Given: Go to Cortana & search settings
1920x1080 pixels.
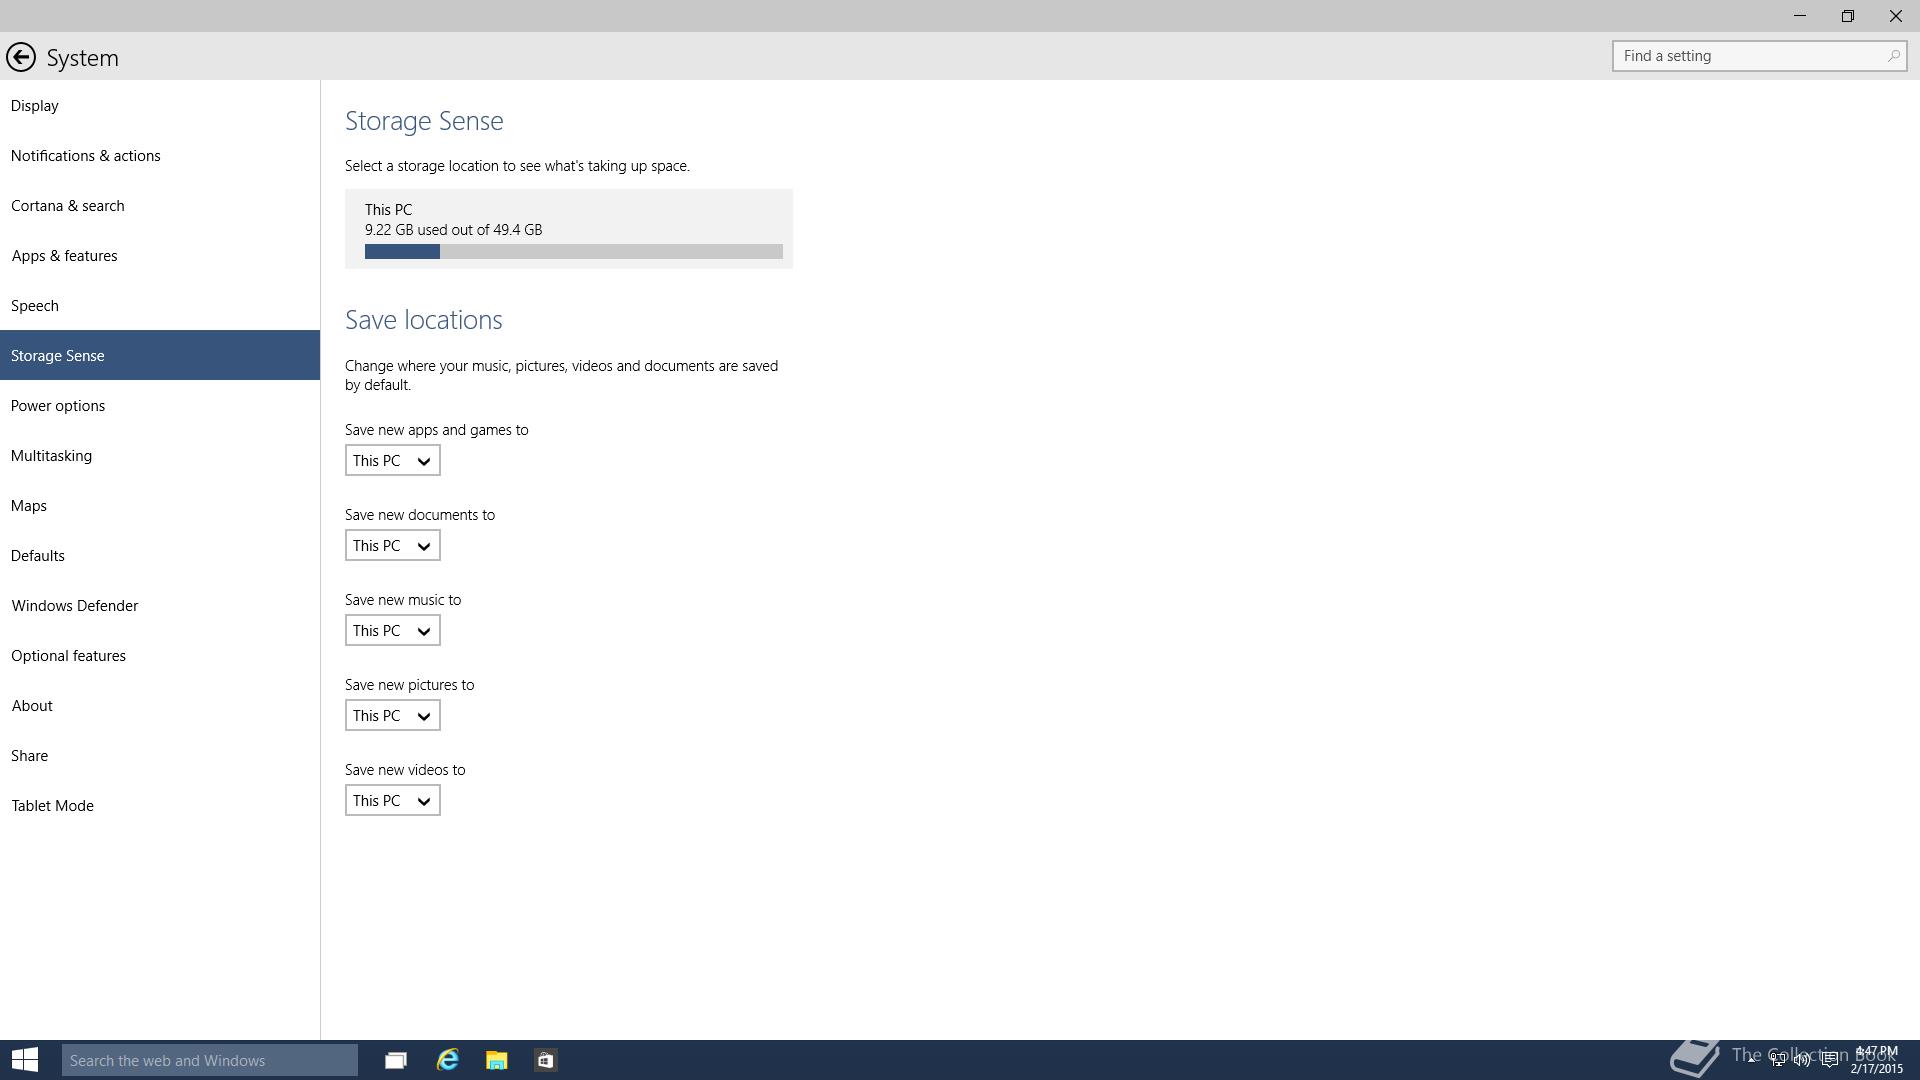Looking at the screenshot, I should tap(160, 205).
